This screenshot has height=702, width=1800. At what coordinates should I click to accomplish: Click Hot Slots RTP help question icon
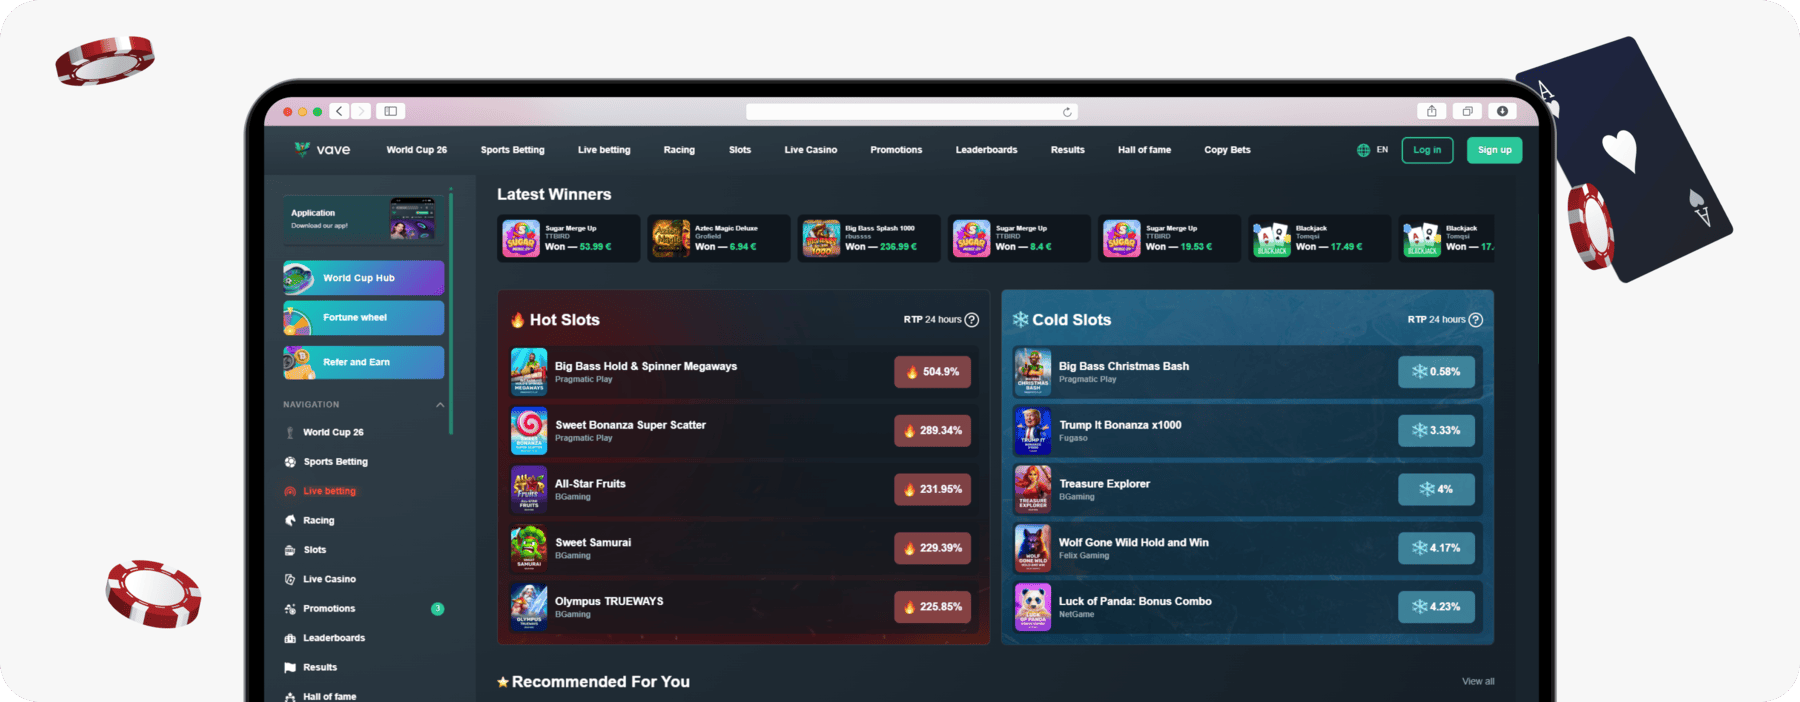pos(972,320)
